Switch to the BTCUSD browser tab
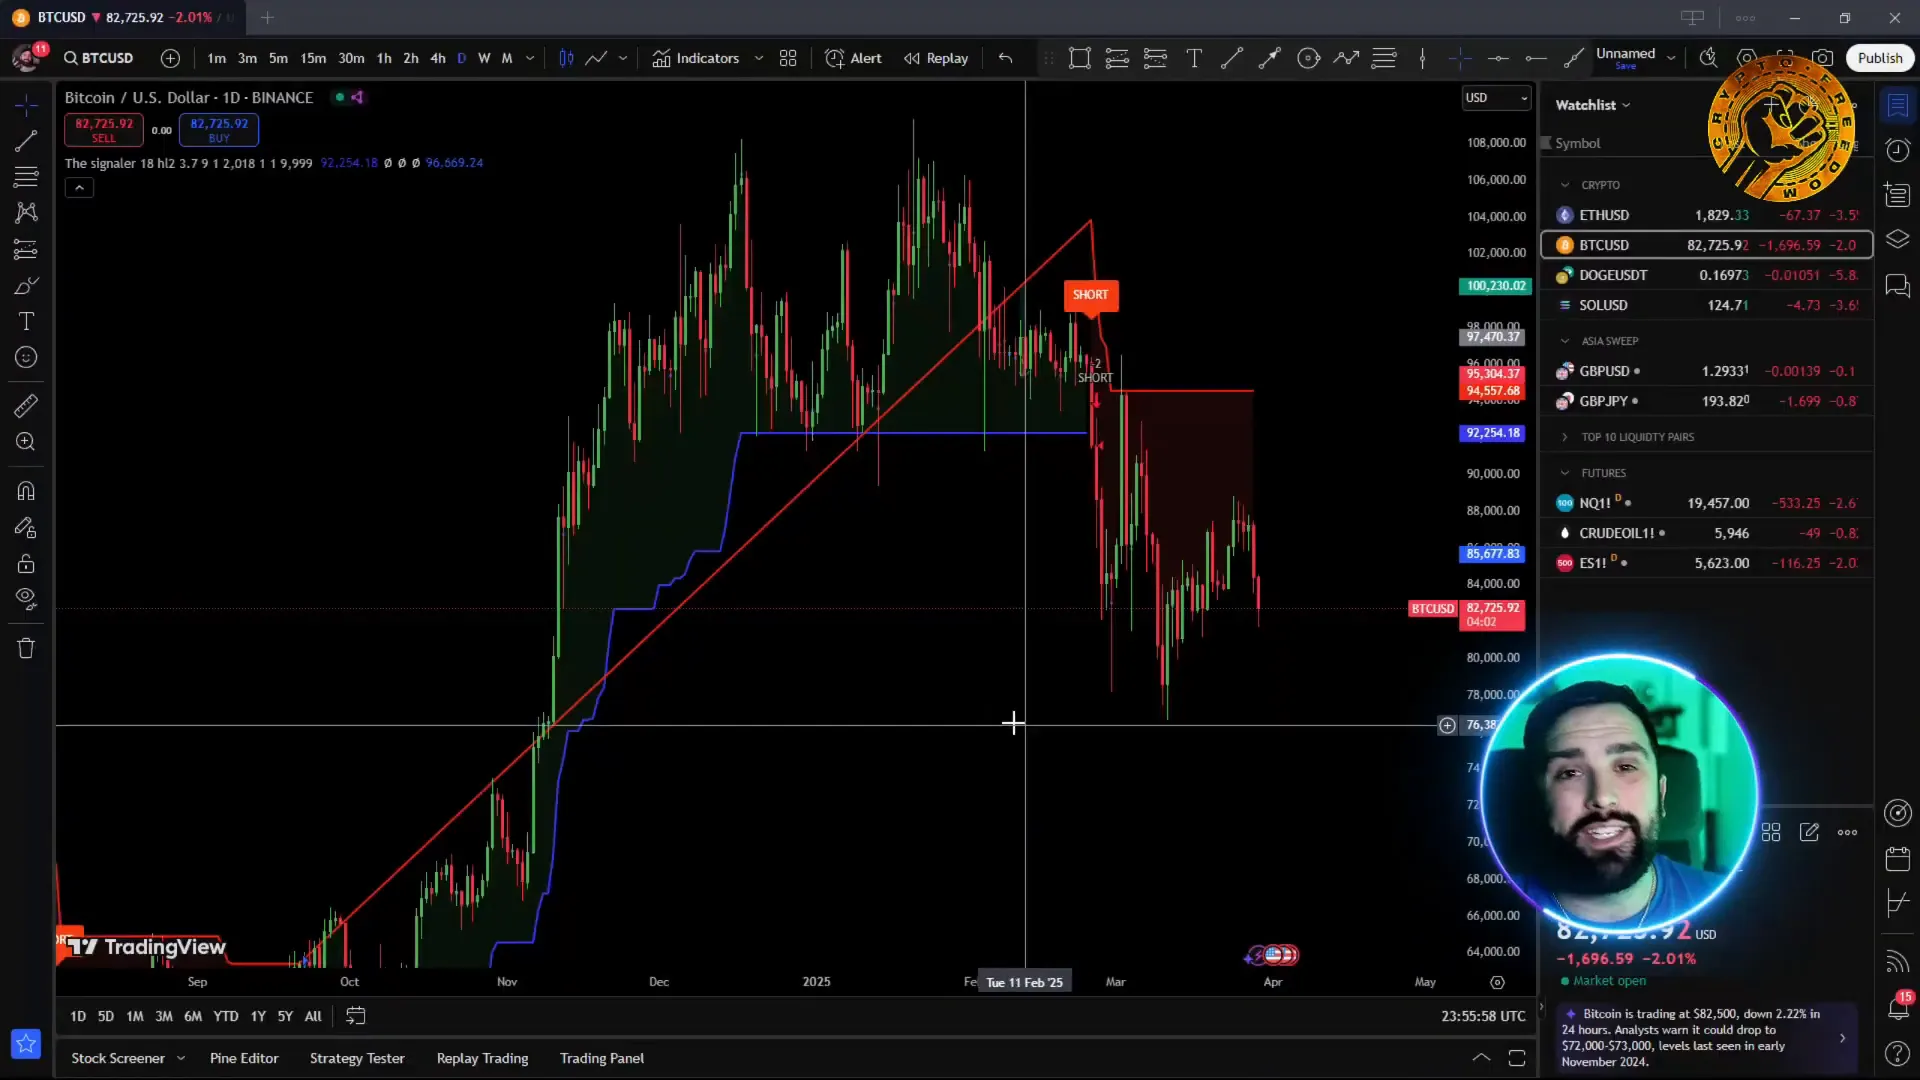This screenshot has height=1080, width=1920. 125,17
